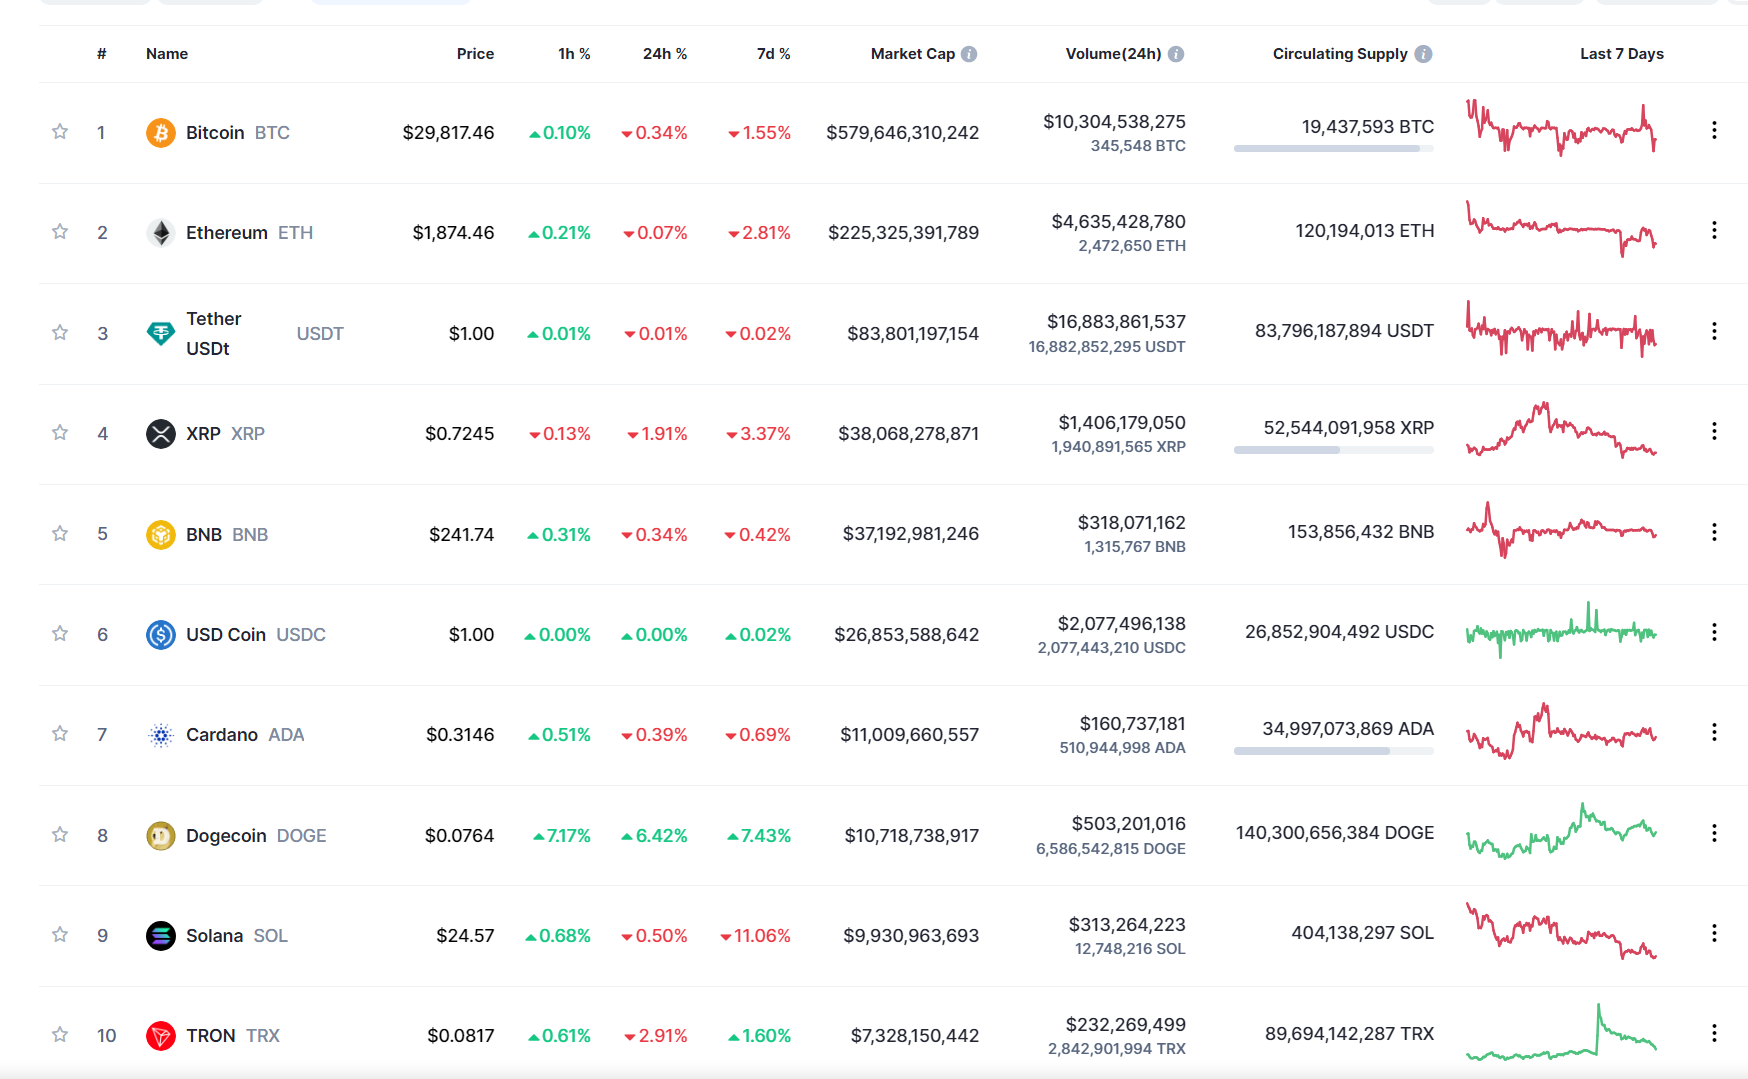Sort by 24h % column header

665,54
